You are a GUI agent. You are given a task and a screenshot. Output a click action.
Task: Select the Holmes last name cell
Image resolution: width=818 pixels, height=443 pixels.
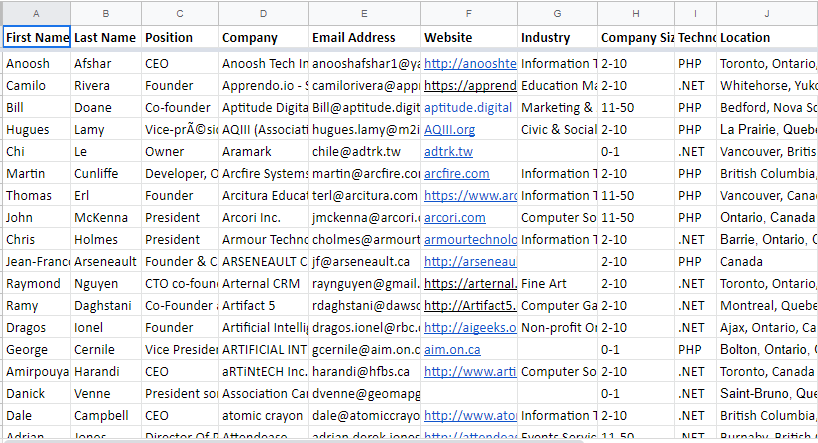tap(106, 240)
